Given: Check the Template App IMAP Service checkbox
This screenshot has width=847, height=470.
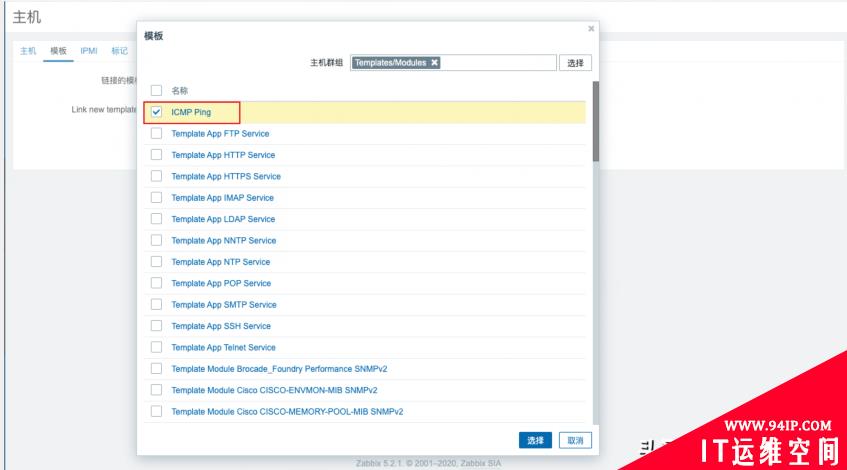Looking at the screenshot, I should click(x=156, y=197).
